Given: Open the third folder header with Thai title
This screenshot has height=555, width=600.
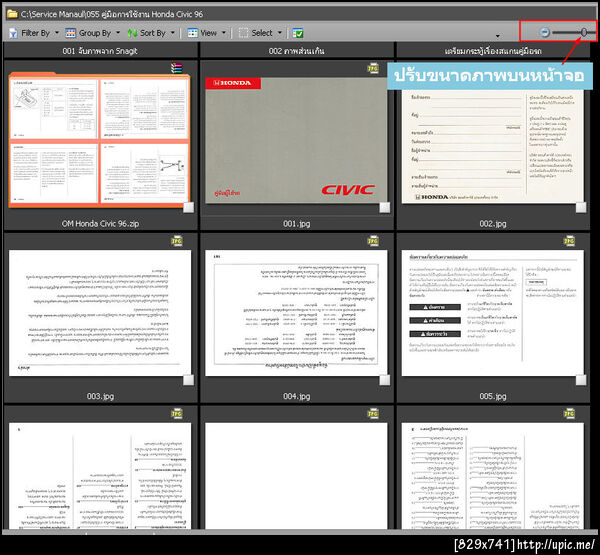Looking at the screenshot, I should 493,51.
